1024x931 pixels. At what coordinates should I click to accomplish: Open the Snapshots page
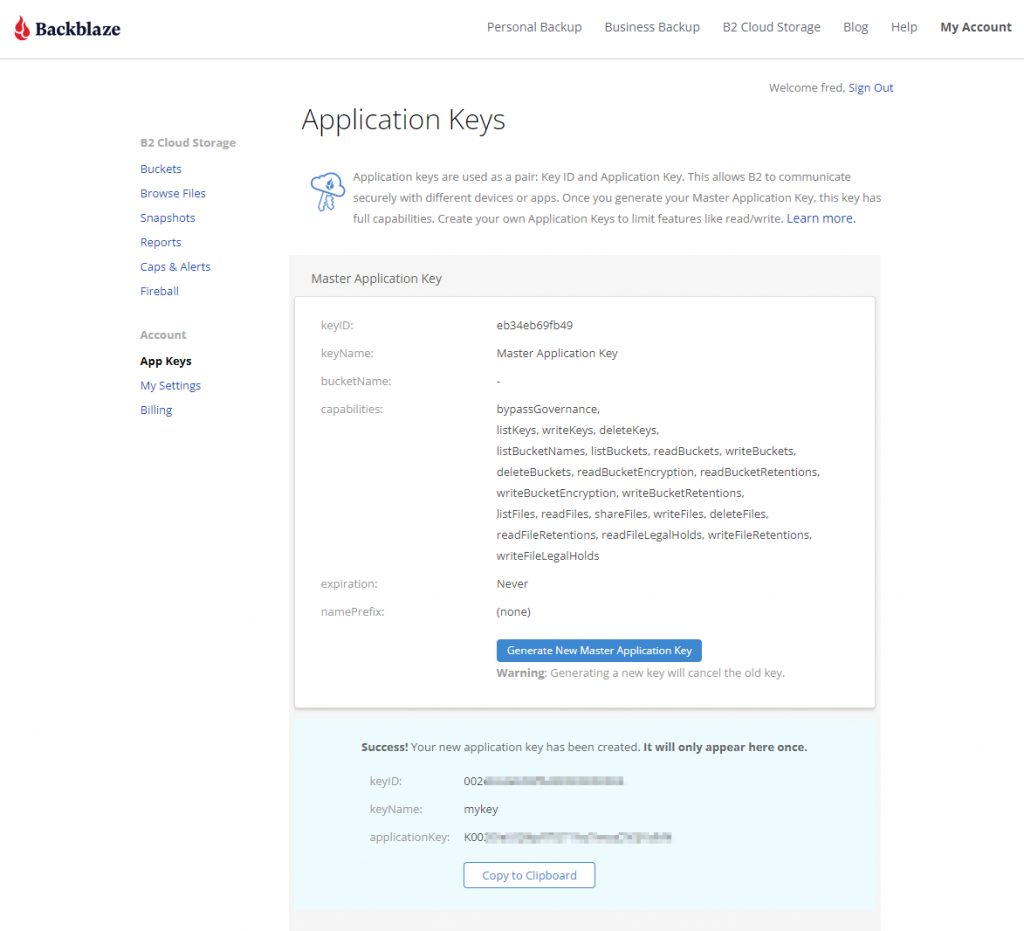pyautogui.click(x=167, y=218)
